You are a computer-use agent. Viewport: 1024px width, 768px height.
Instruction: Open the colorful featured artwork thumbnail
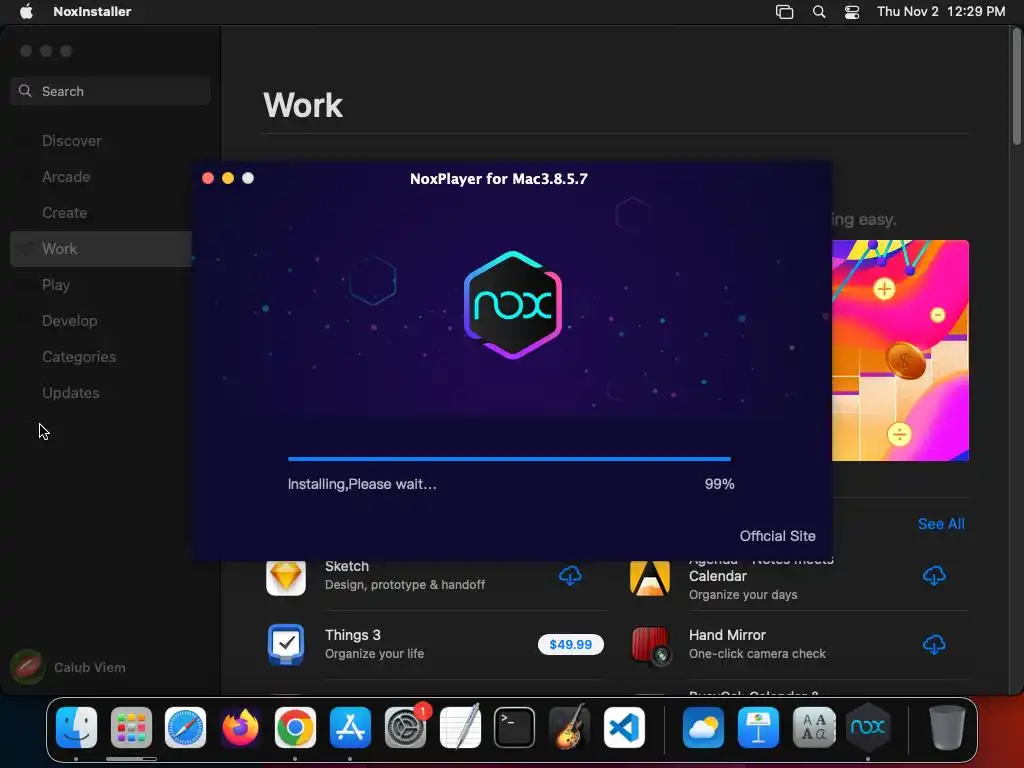pyautogui.click(x=901, y=351)
